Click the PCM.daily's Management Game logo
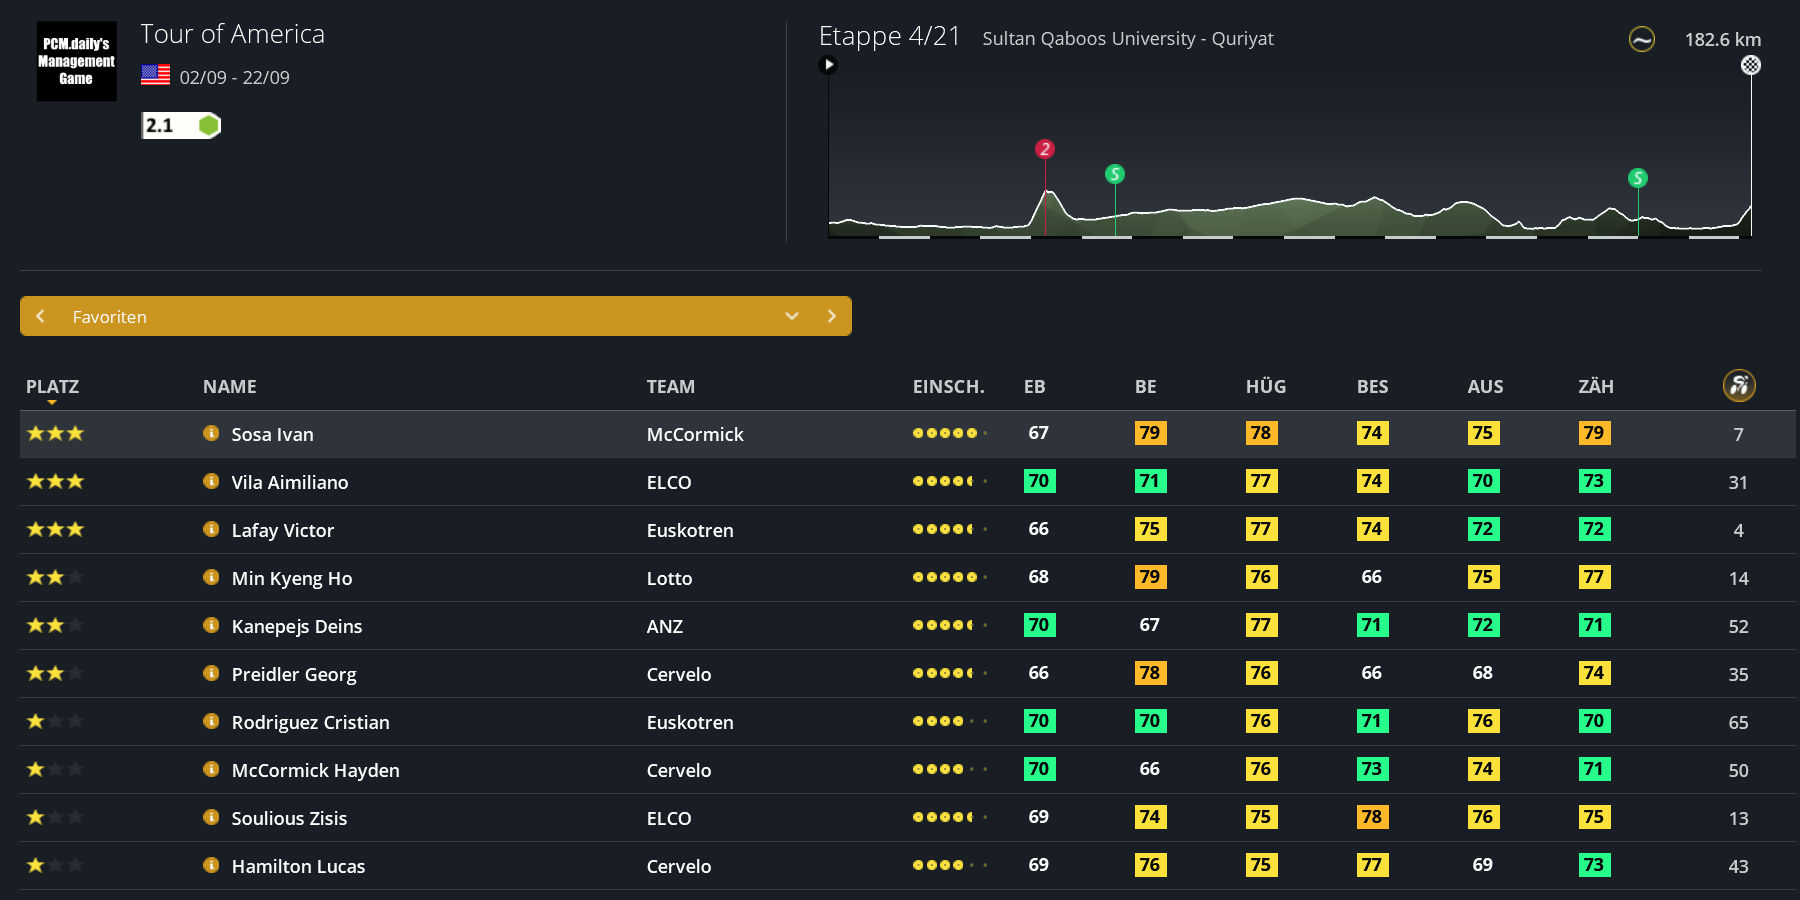The height and width of the screenshot is (900, 1800). tap(76, 61)
